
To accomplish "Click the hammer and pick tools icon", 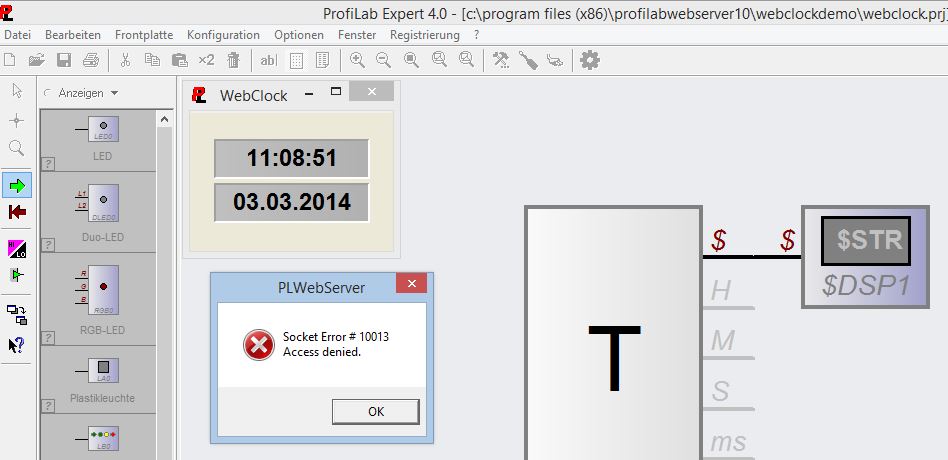I will [x=501, y=60].
